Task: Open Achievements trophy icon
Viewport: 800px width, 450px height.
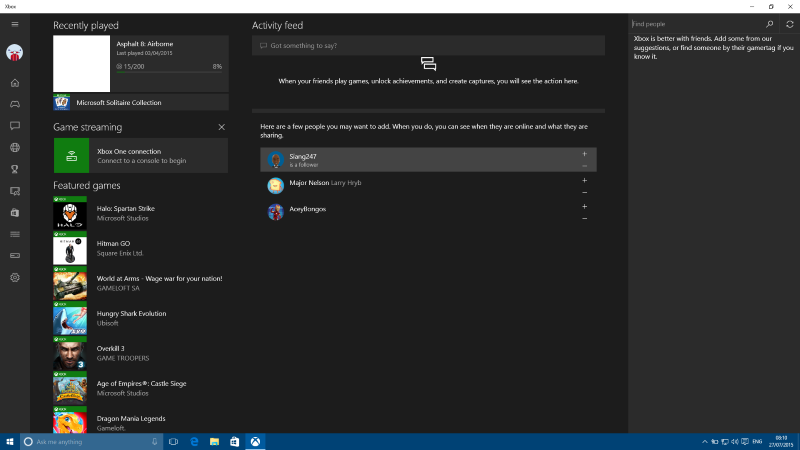Action: 15,169
